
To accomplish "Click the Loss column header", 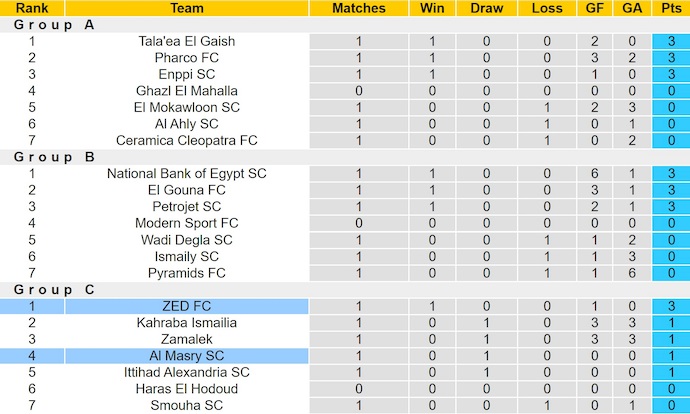I will coord(547,8).
